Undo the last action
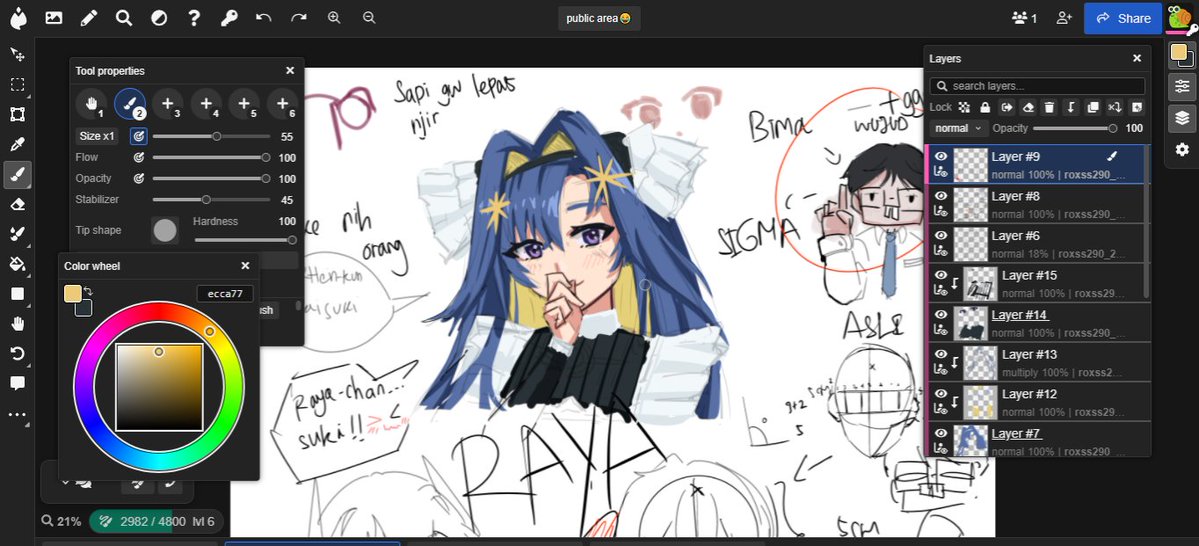This screenshot has width=1199, height=546. 264,18
